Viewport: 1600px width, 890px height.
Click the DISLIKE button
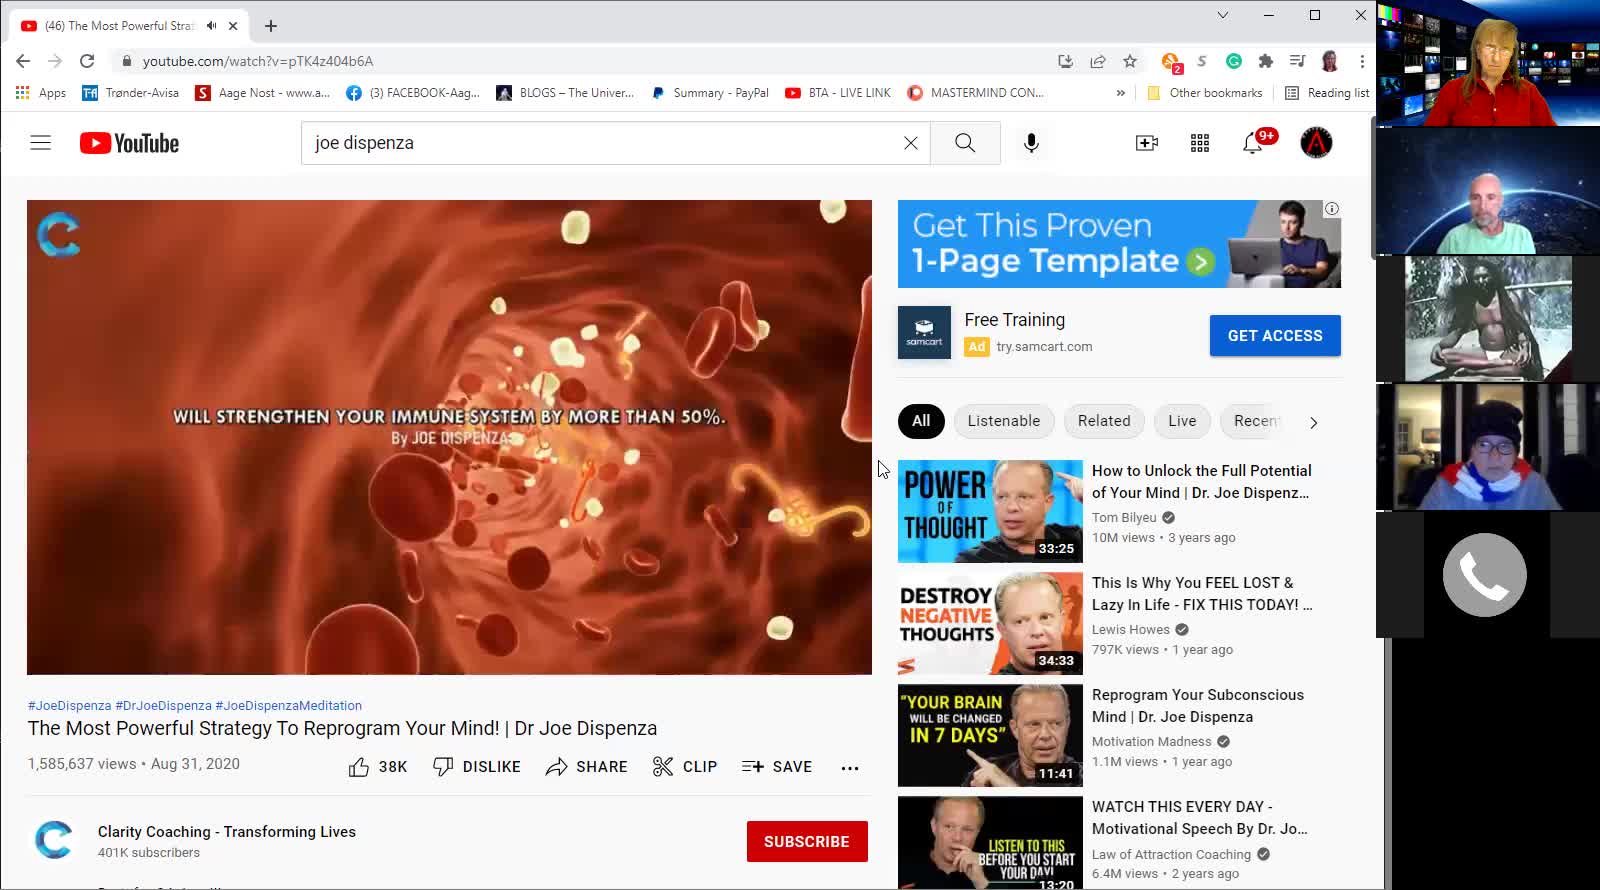point(476,767)
